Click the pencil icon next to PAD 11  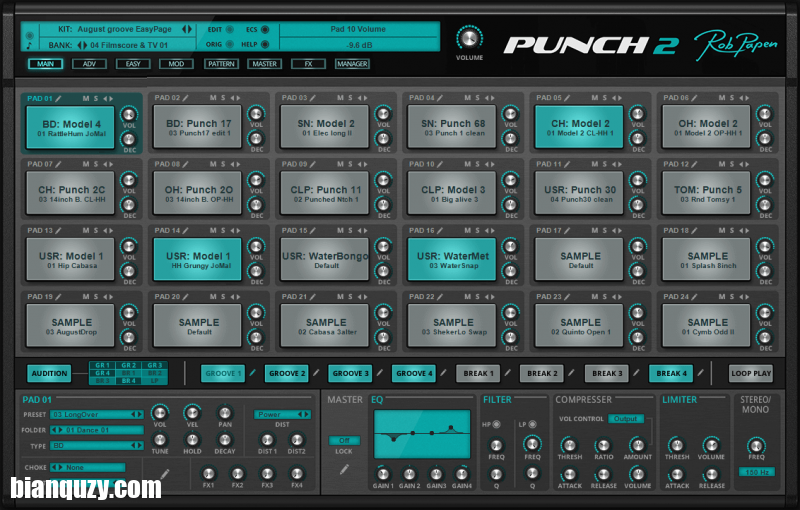567,164
